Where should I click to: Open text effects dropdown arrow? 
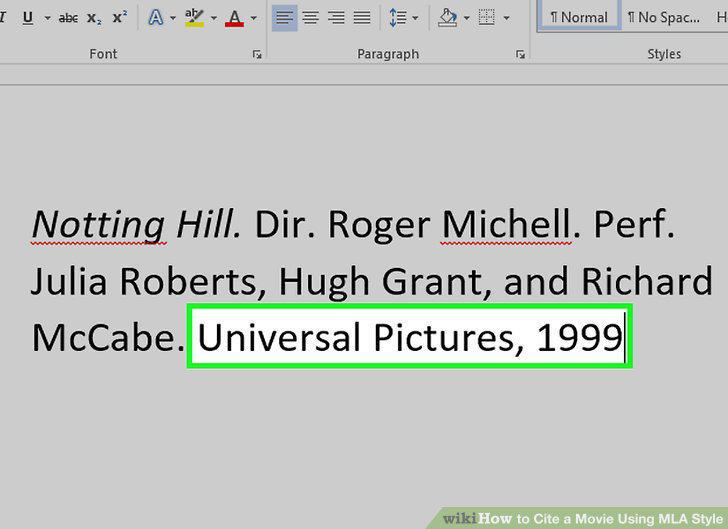pos(173,19)
